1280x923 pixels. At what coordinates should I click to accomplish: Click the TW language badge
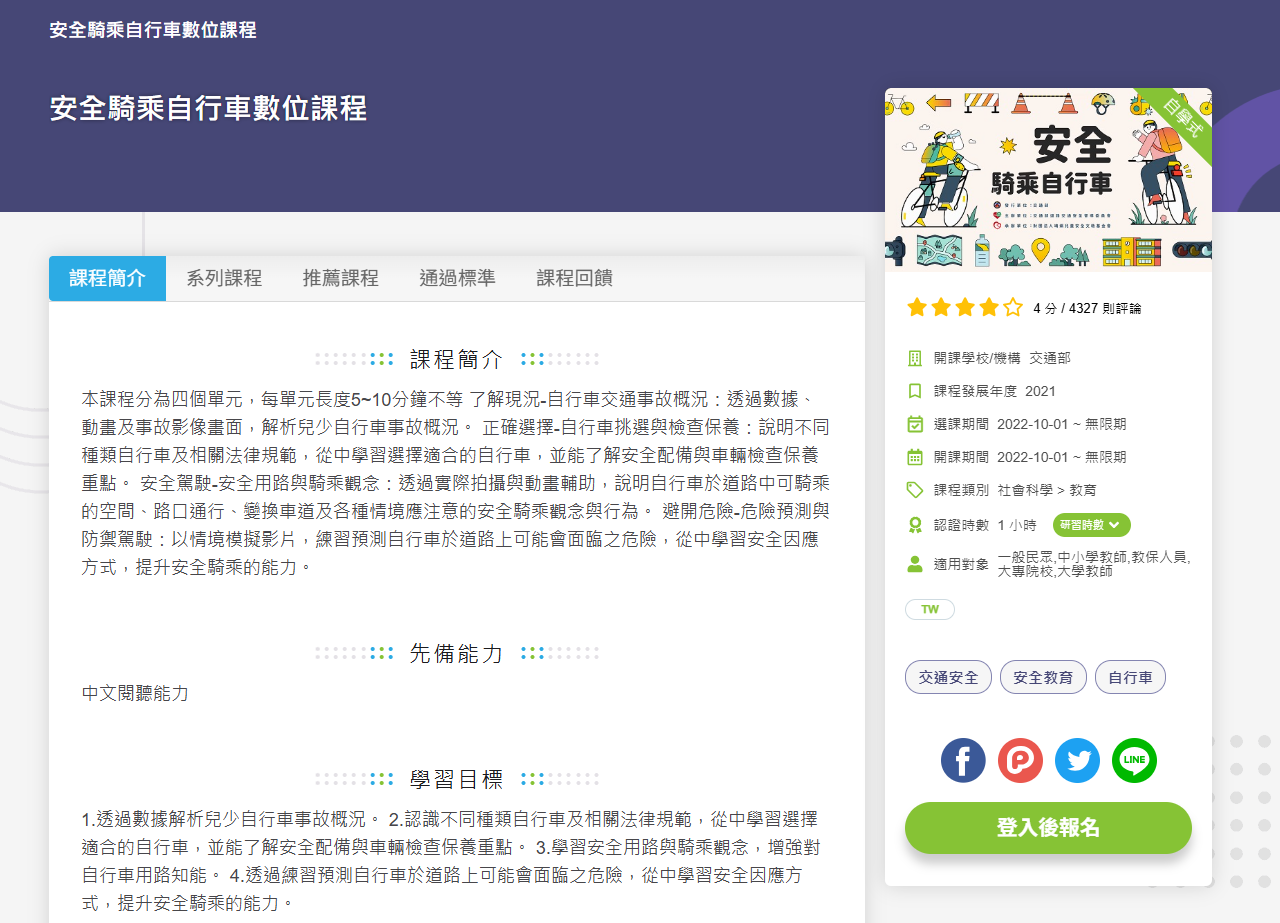pyautogui.click(x=930, y=610)
